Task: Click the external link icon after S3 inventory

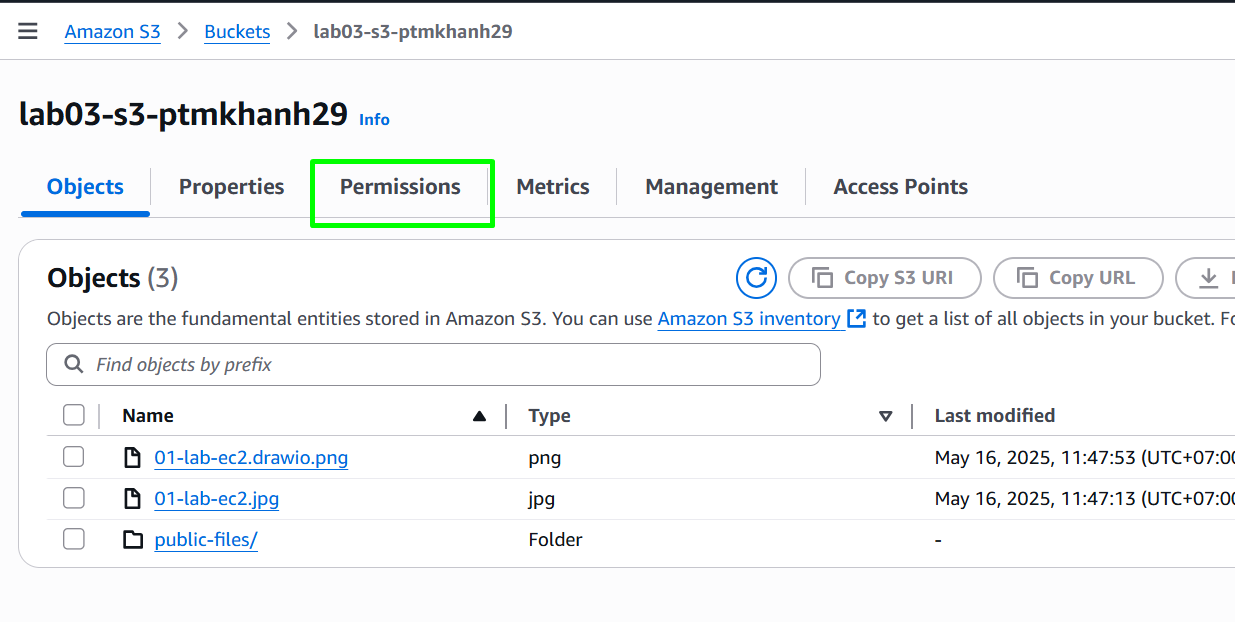Action: point(856,319)
